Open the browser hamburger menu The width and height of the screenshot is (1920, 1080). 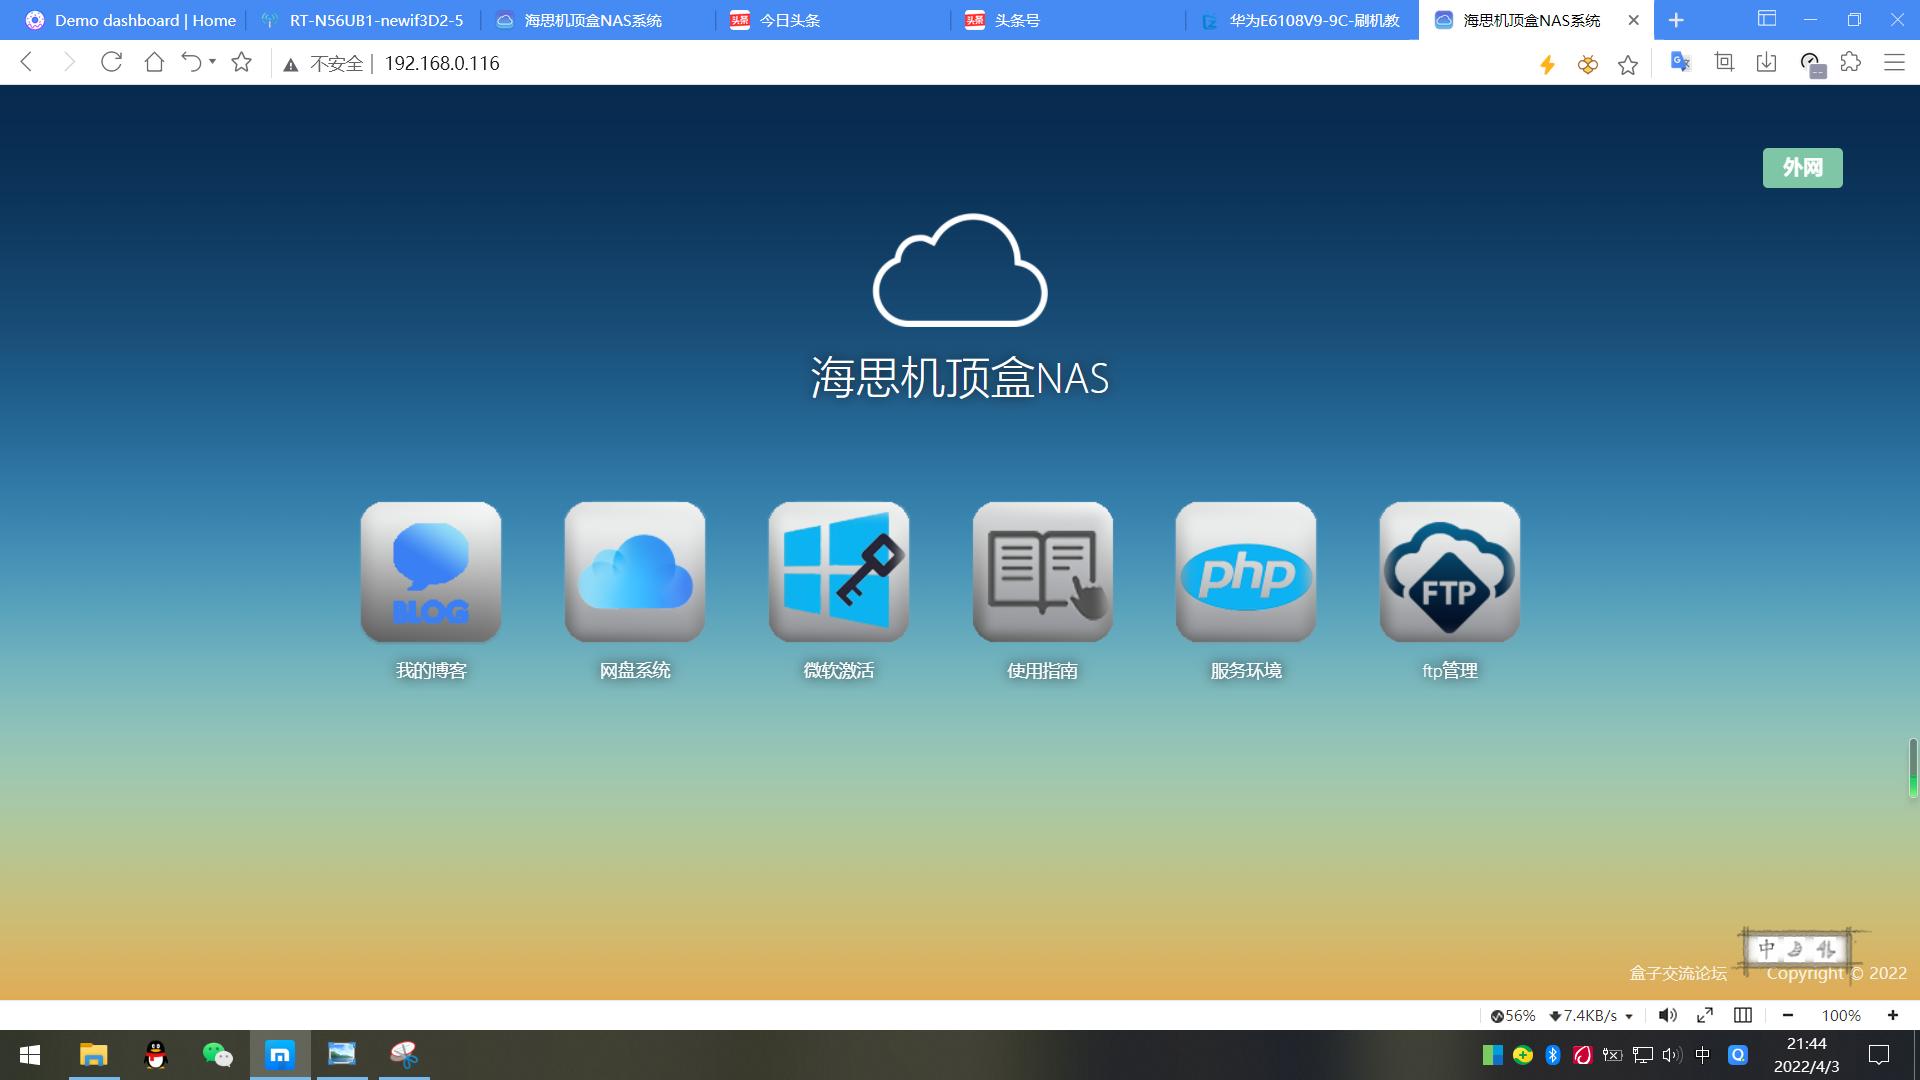(1894, 63)
